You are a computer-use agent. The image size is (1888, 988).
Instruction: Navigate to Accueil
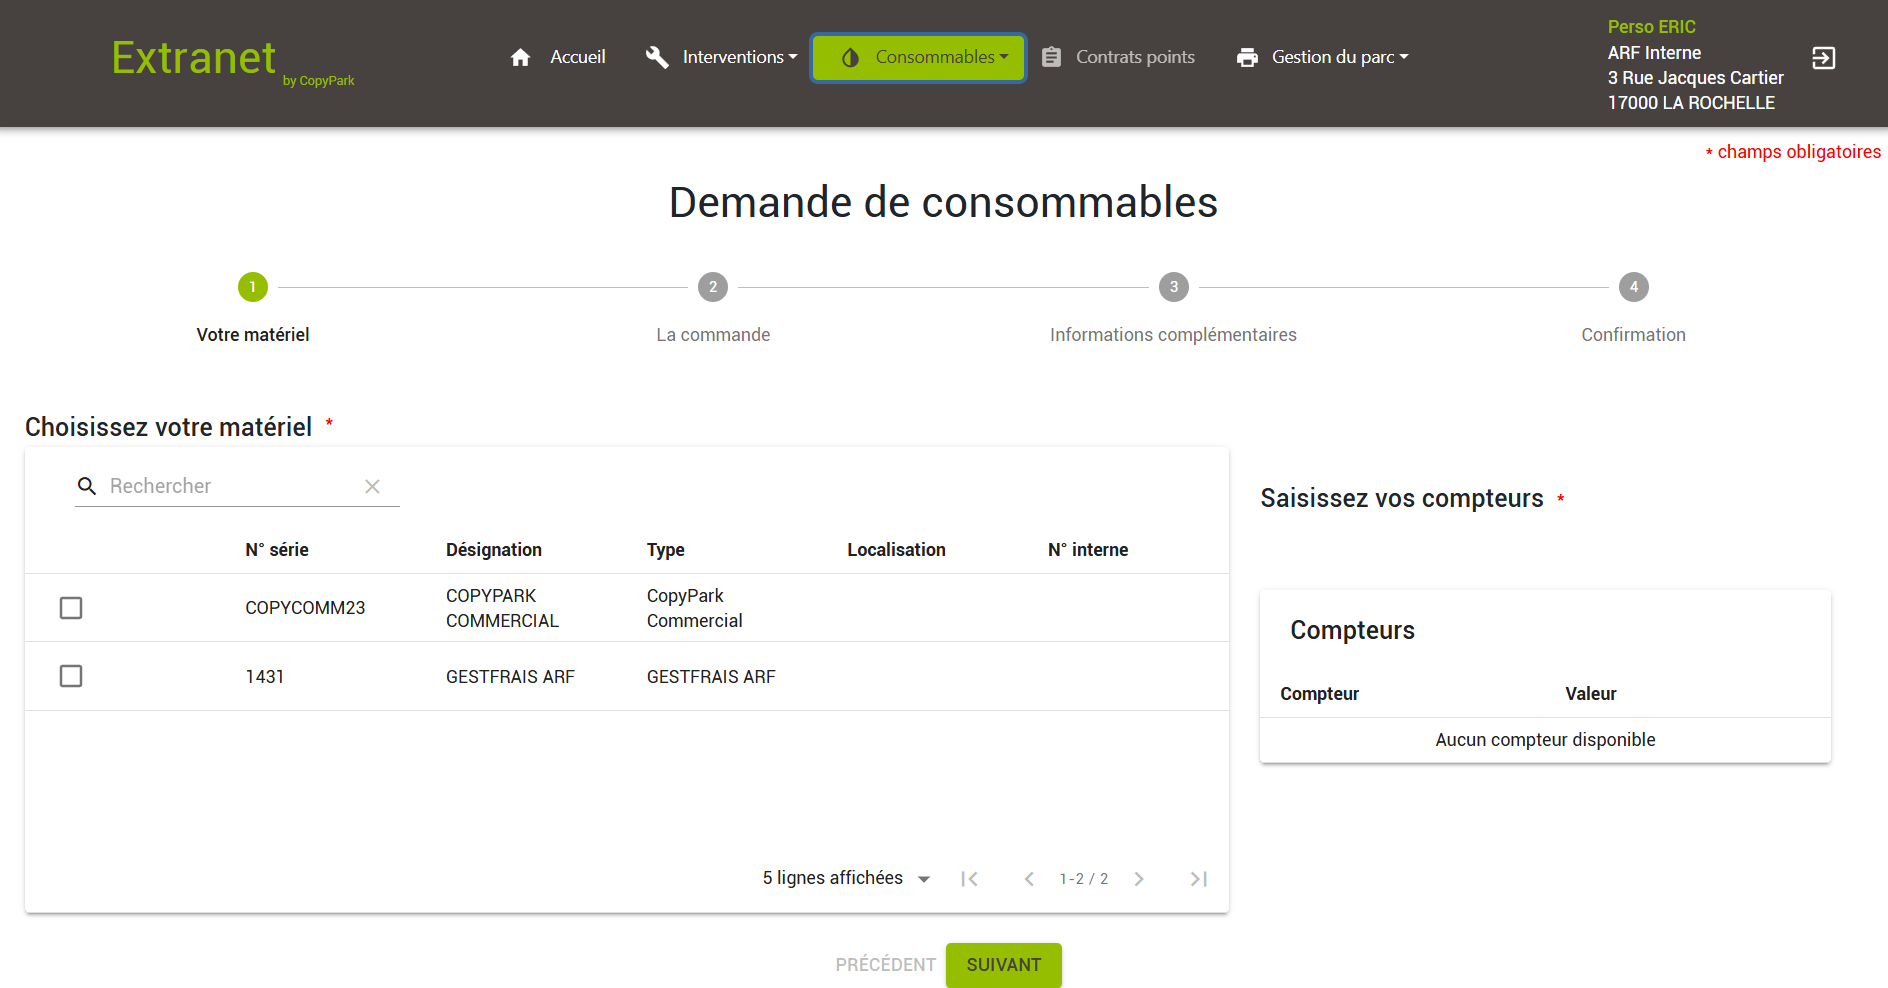click(x=577, y=58)
